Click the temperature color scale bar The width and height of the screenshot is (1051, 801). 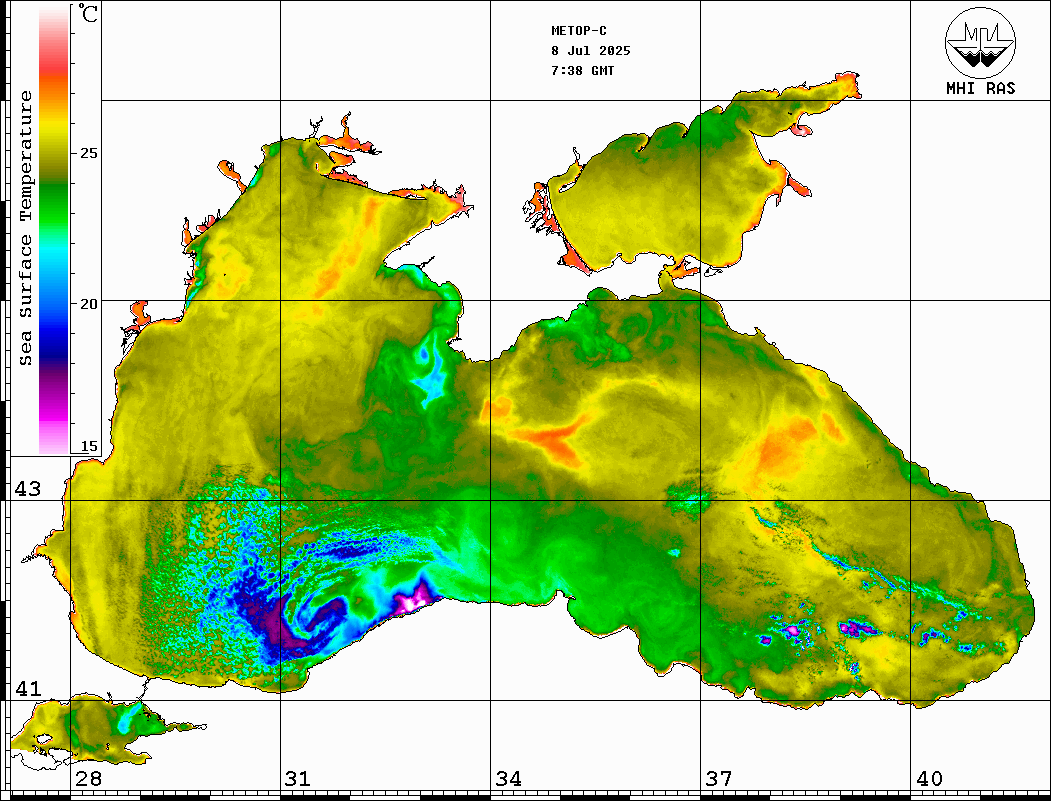(54, 229)
